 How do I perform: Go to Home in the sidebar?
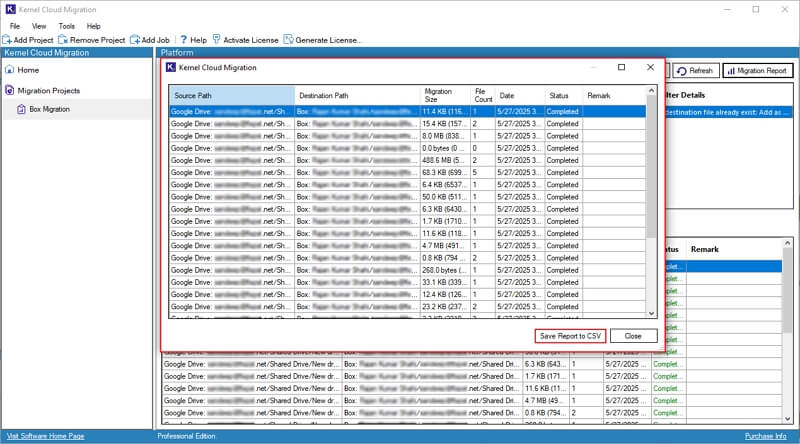[28, 70]
